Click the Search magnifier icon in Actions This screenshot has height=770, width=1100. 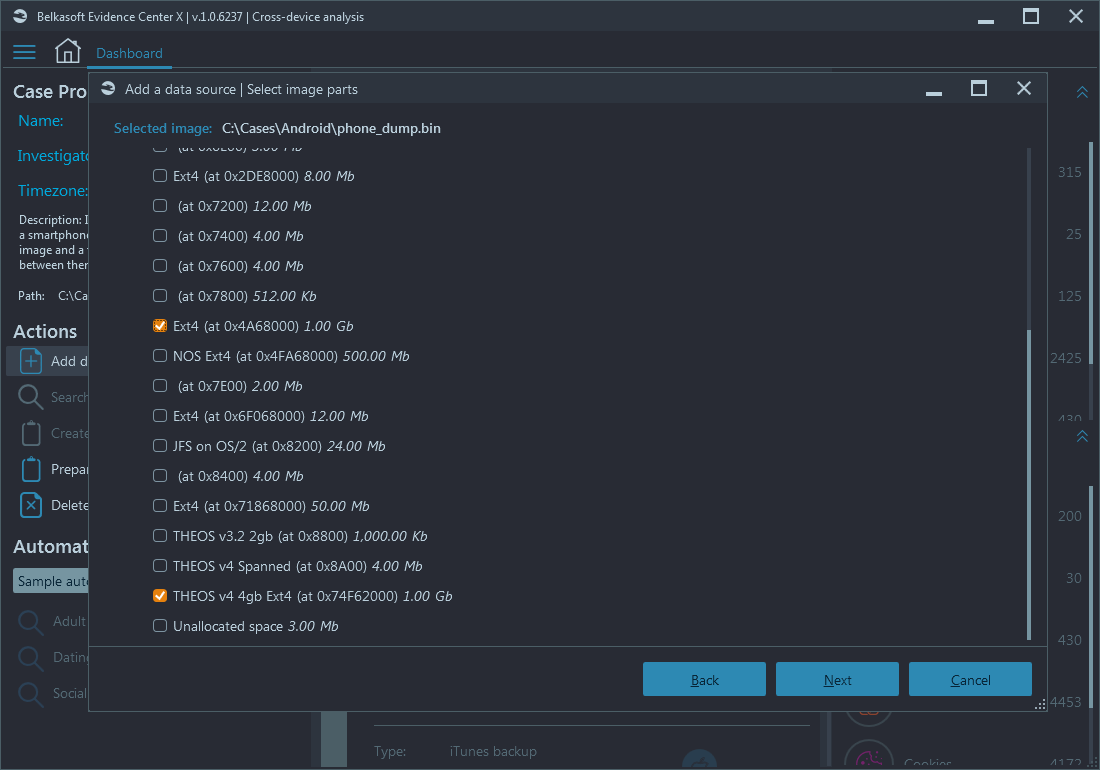(30, 397)
